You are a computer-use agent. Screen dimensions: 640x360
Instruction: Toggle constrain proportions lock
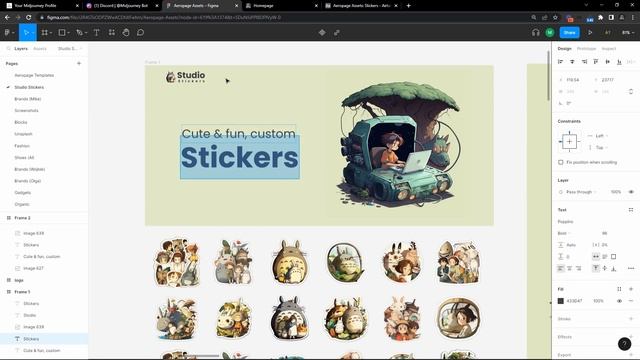(631, 91)
